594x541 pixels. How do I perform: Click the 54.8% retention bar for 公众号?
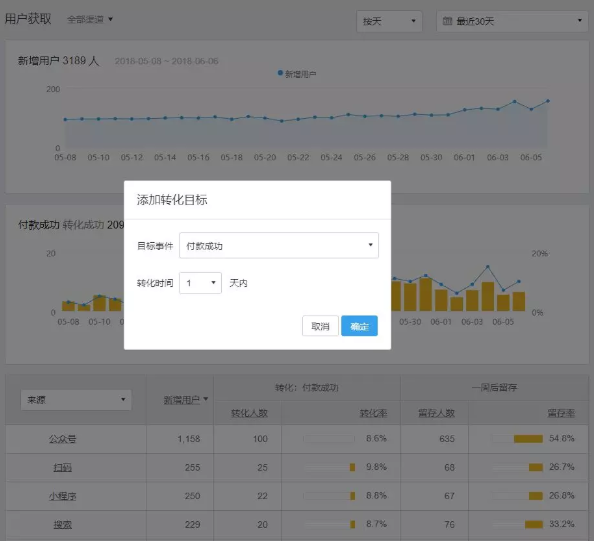point(528,439)
